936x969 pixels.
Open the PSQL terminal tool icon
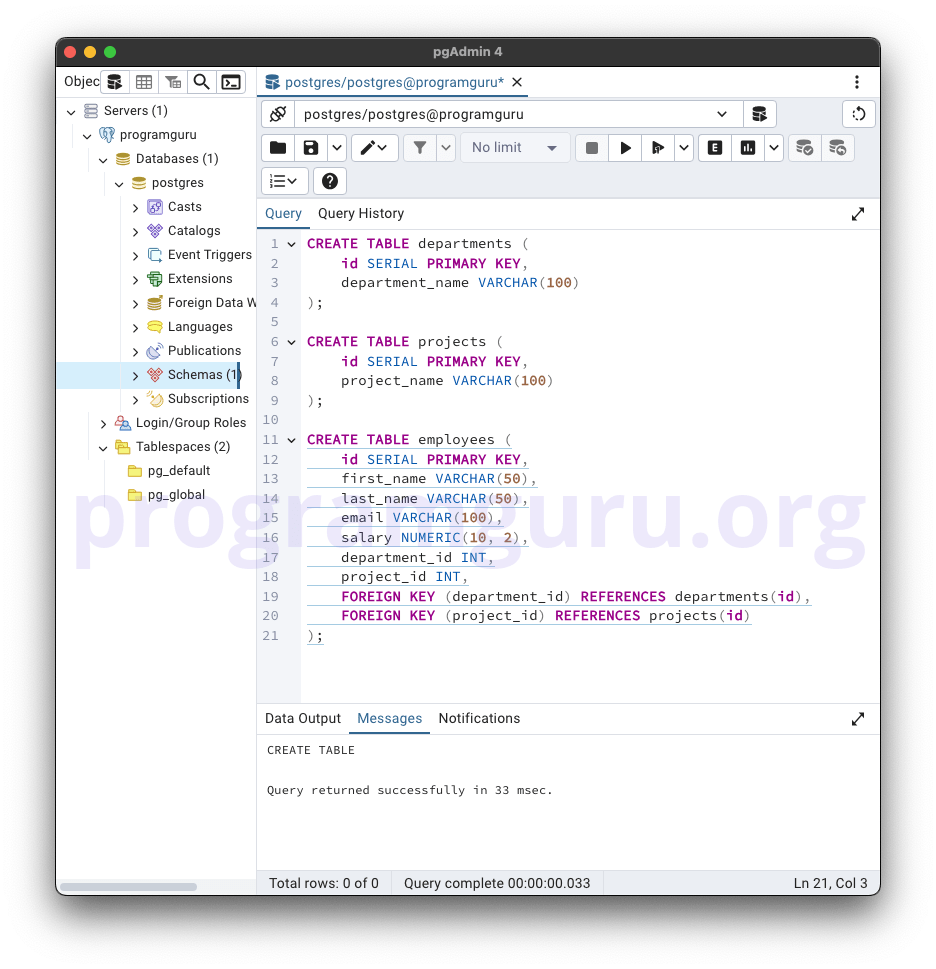(231, 82)
